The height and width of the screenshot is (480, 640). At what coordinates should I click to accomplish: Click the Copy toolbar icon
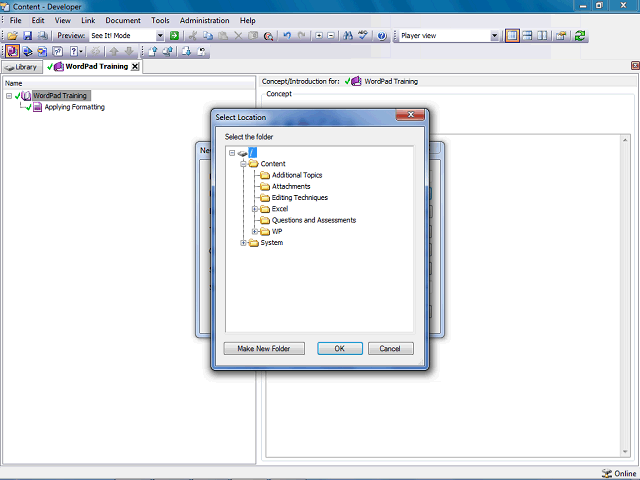point(208,36)
